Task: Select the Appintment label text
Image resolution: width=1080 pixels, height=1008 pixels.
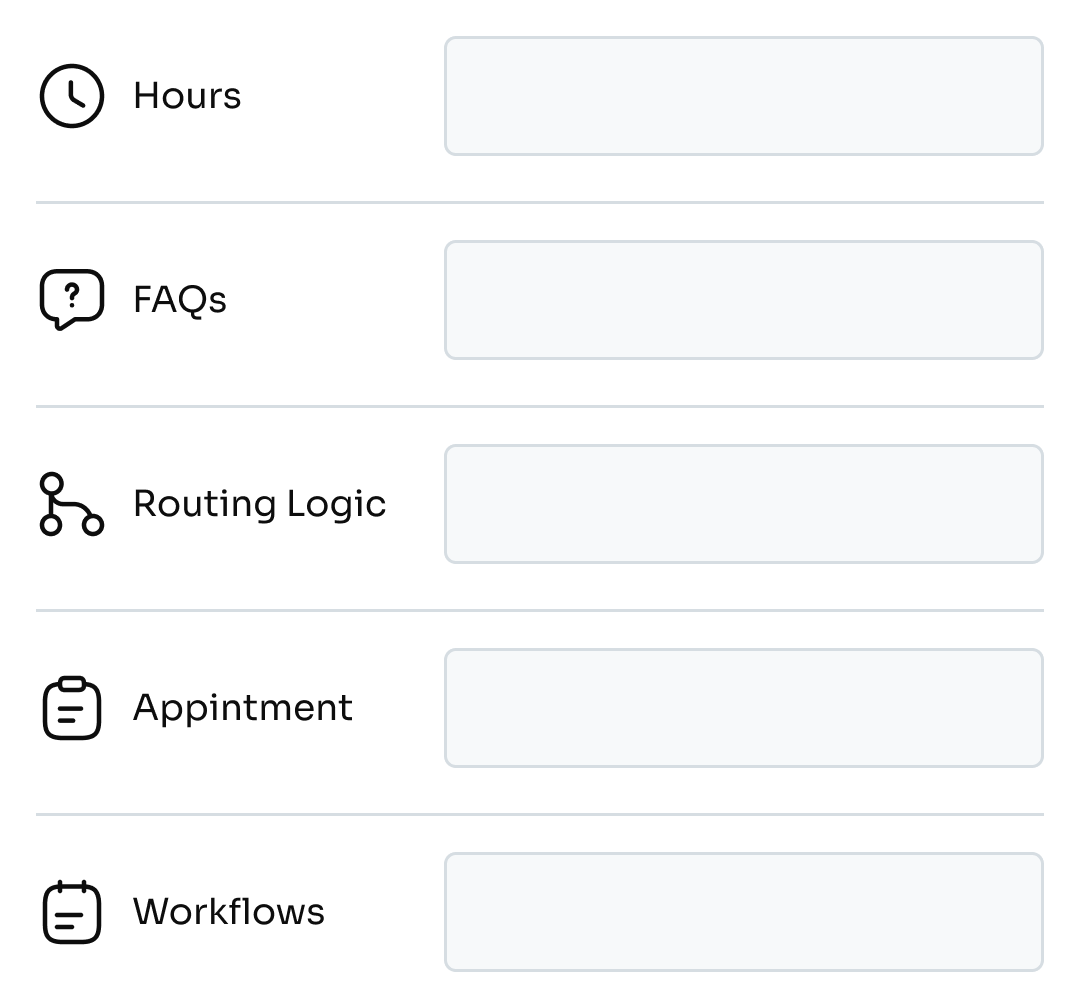Action: click(243, 707)
